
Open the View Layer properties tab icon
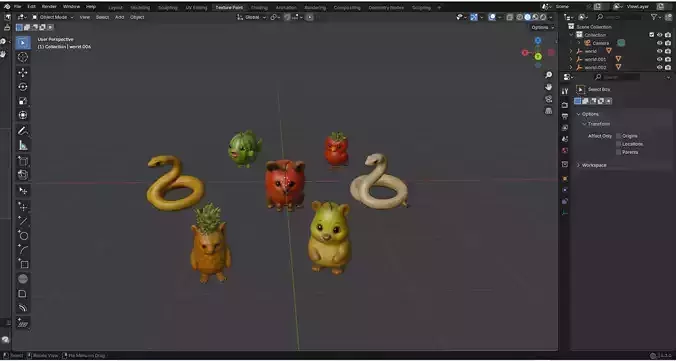click(x=565, y=128)
